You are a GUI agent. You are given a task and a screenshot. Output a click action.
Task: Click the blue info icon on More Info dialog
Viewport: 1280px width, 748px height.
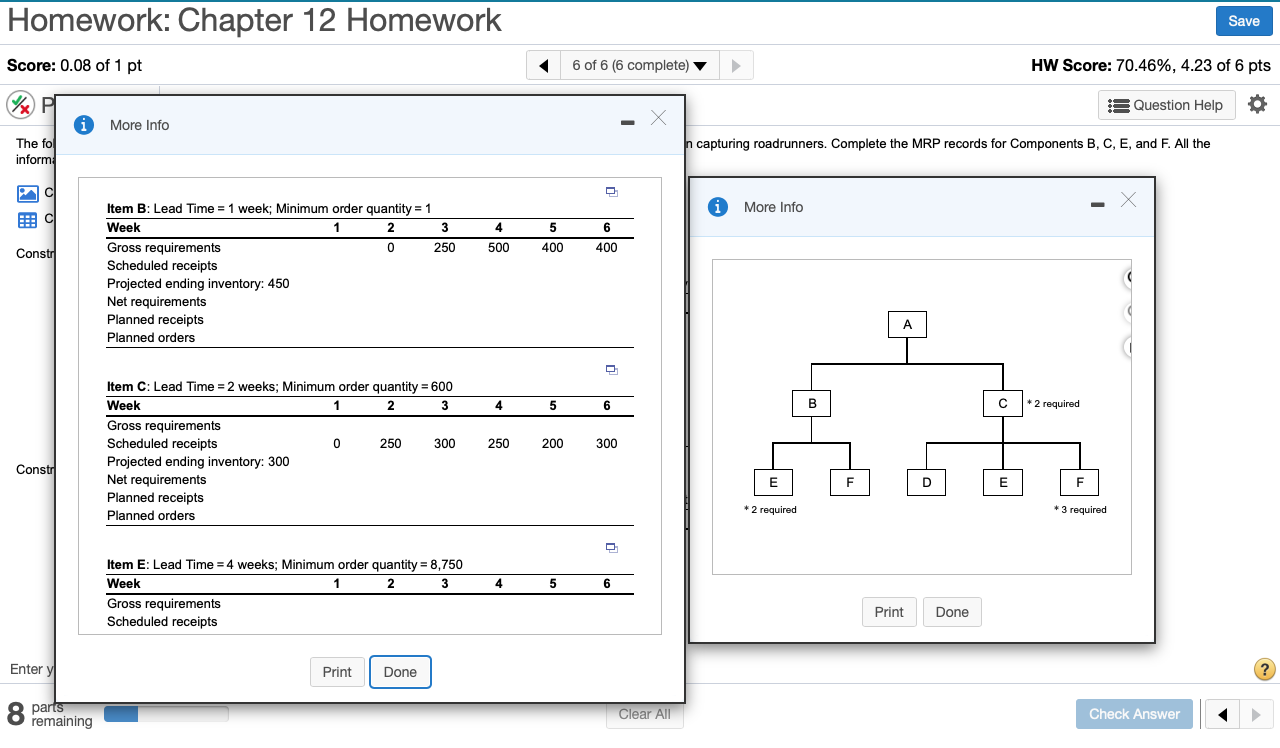(x=83, y=125)
